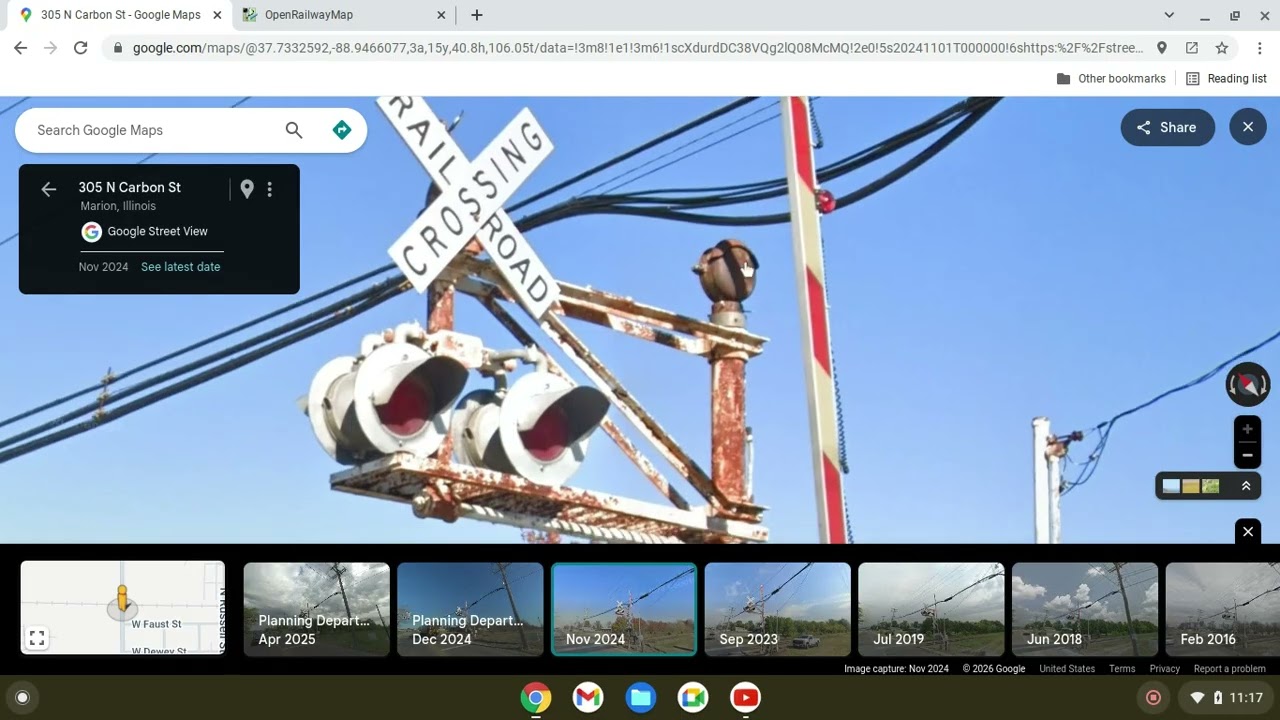The image size is (1280, 720).
Task: Open Google Meet from the shelf
Action: [x=693, y=698]
